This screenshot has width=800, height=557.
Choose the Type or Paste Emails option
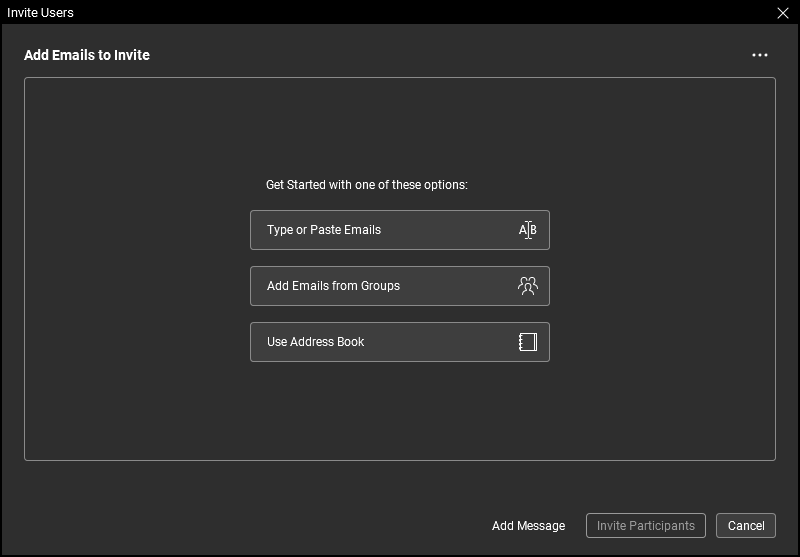click(399, 230)
